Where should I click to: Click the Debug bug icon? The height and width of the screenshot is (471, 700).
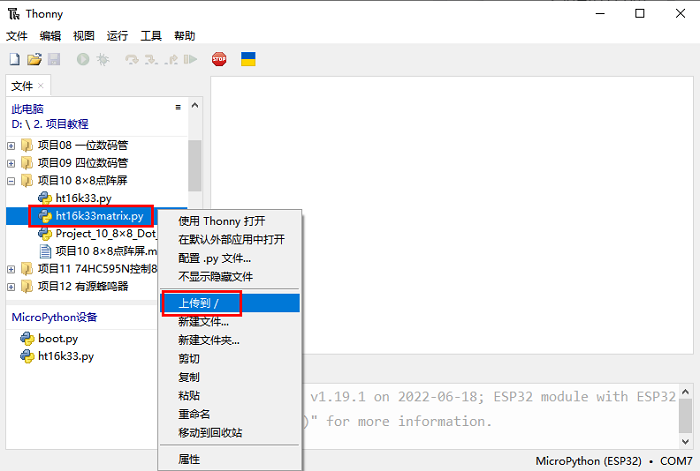click(101, 60)
